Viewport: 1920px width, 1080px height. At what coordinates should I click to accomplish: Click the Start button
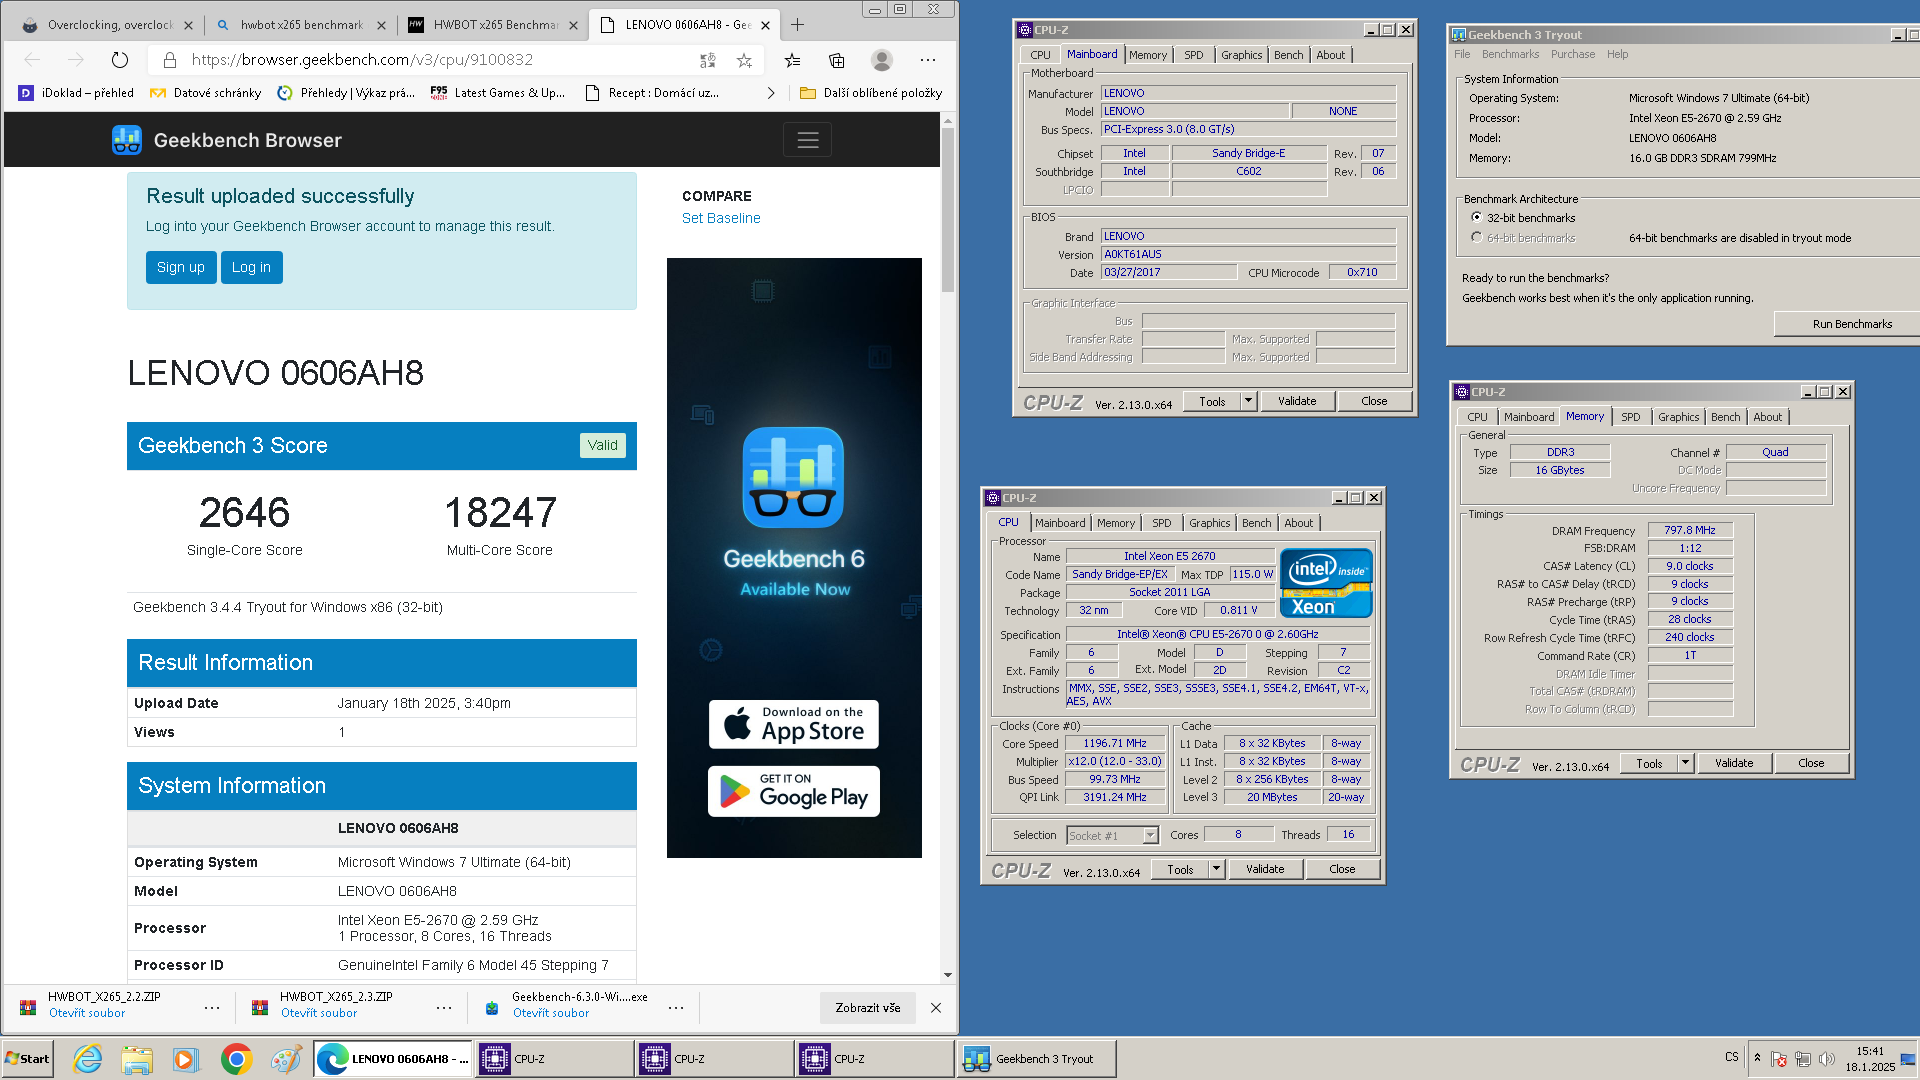tap(27, 1059)
